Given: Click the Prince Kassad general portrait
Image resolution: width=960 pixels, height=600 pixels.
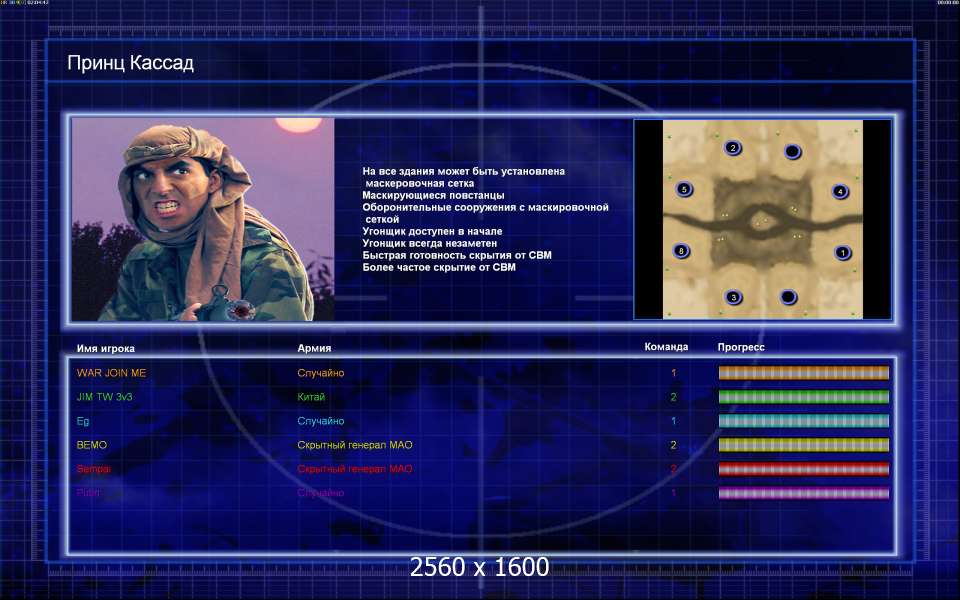Looking at the screenshot, I should pyautogui.click(x=203, y=219).
